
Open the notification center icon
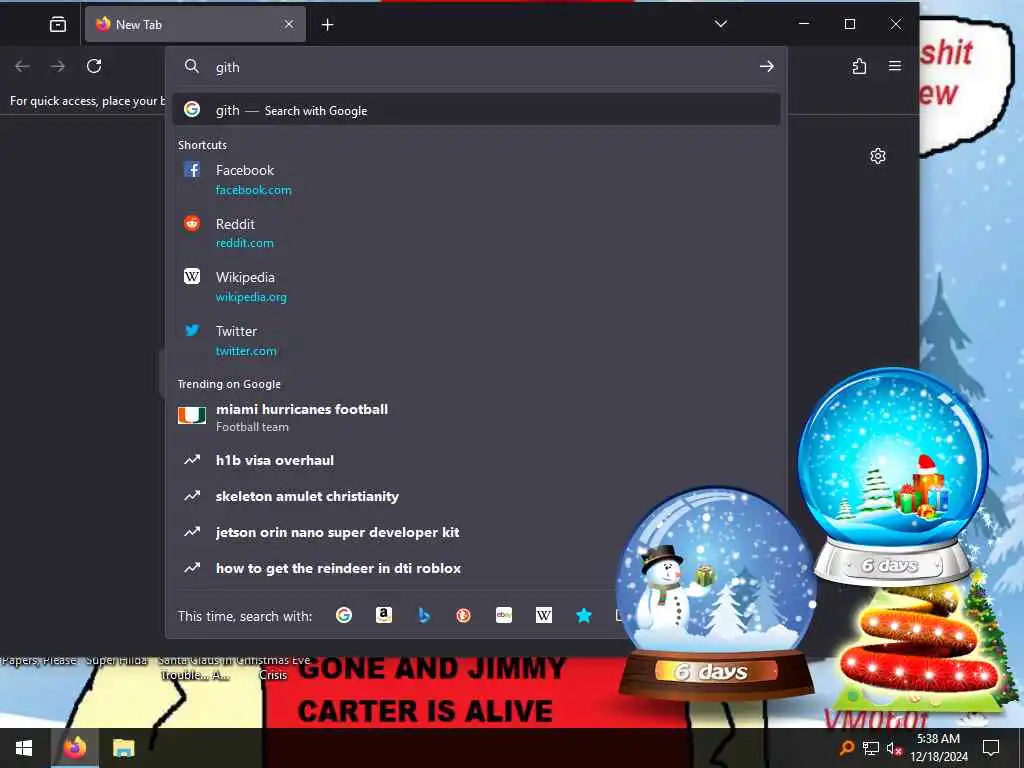(x=991, y=748)
